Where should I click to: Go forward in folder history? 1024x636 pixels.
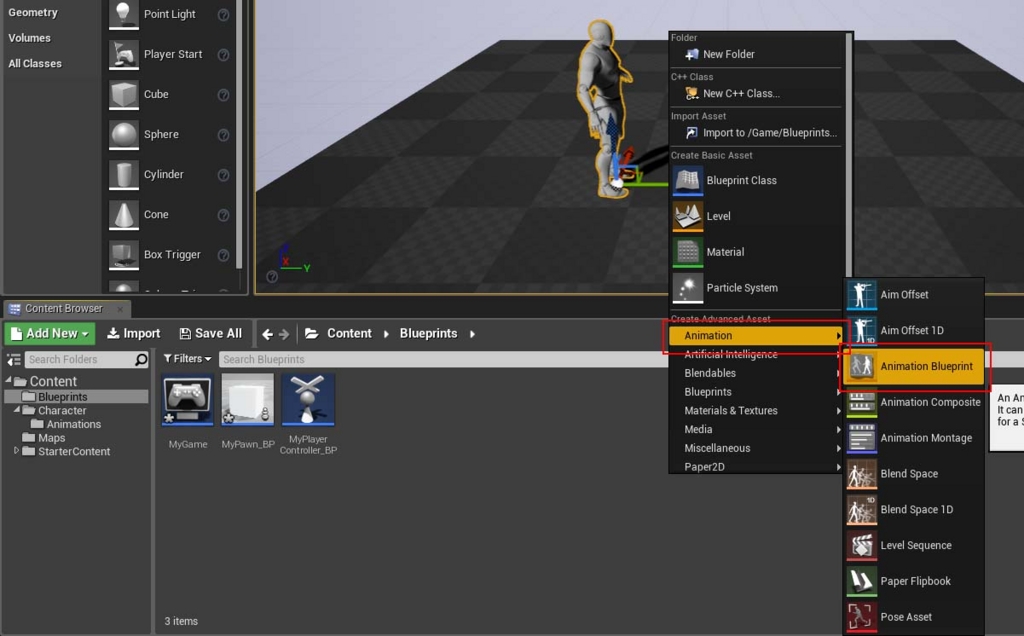tap(284, 334)
